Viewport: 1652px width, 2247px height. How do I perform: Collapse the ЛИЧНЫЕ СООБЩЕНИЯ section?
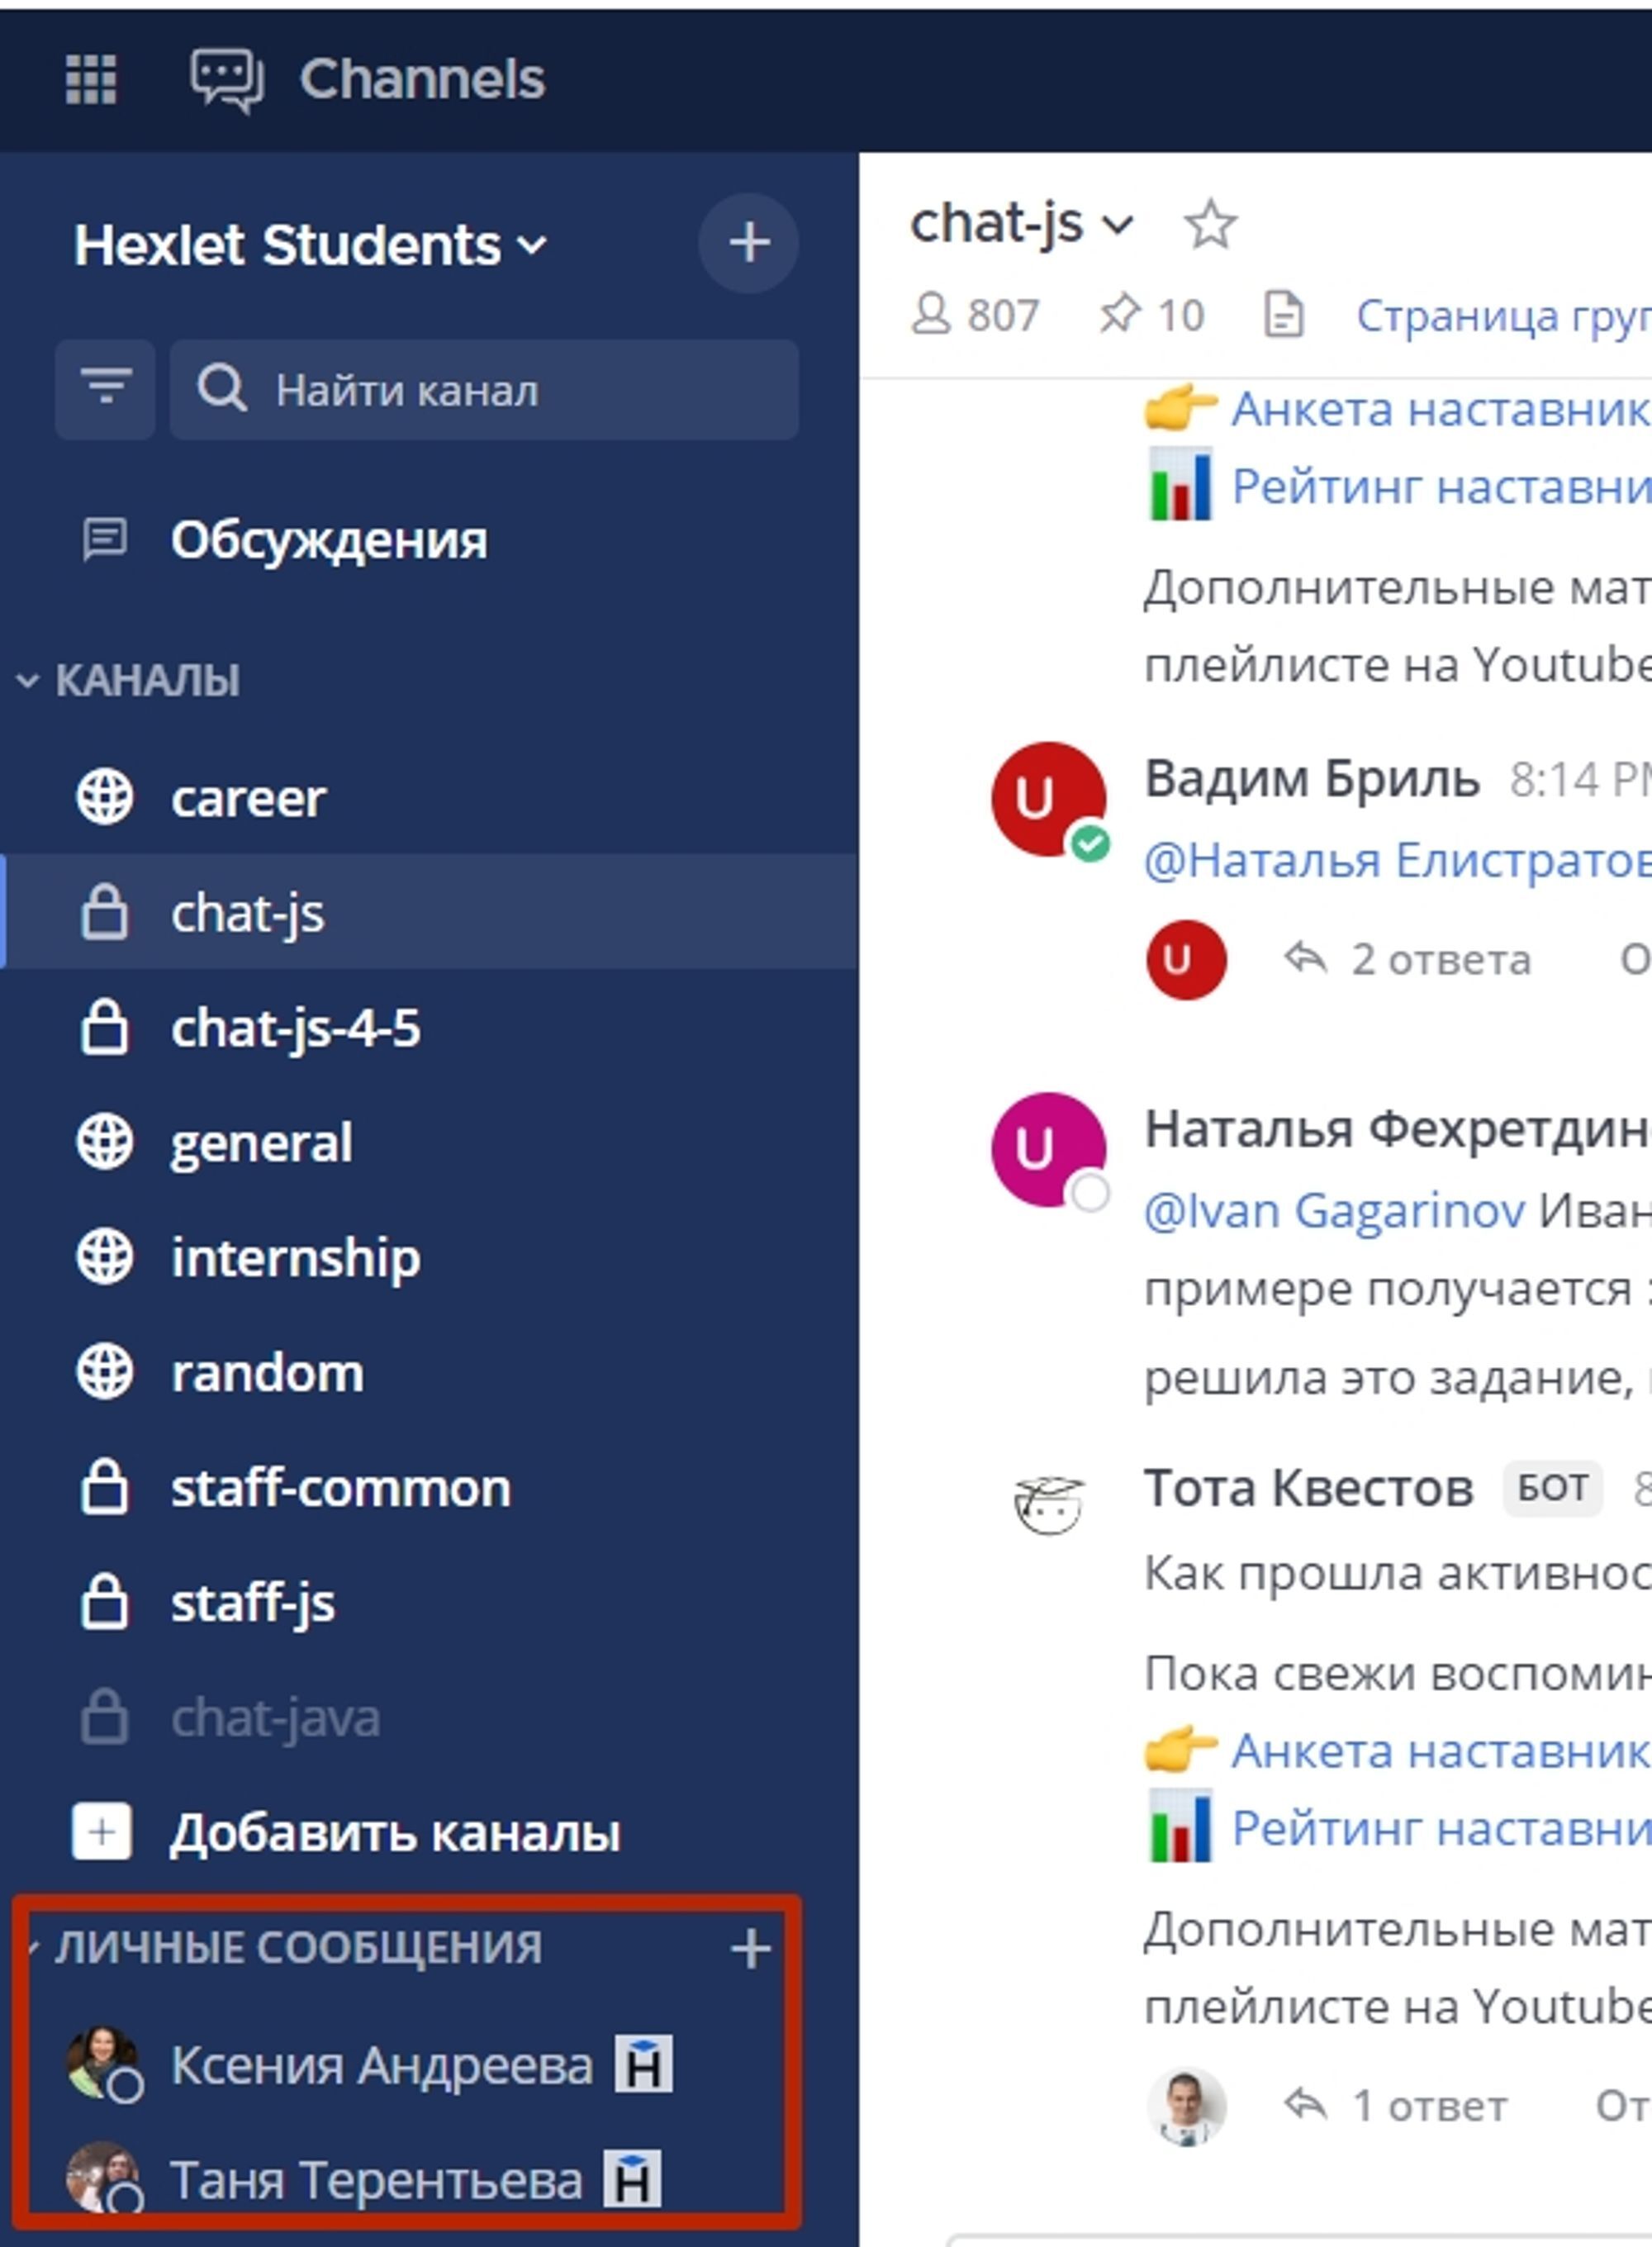pyautogui.click(x=286, y=1947)
